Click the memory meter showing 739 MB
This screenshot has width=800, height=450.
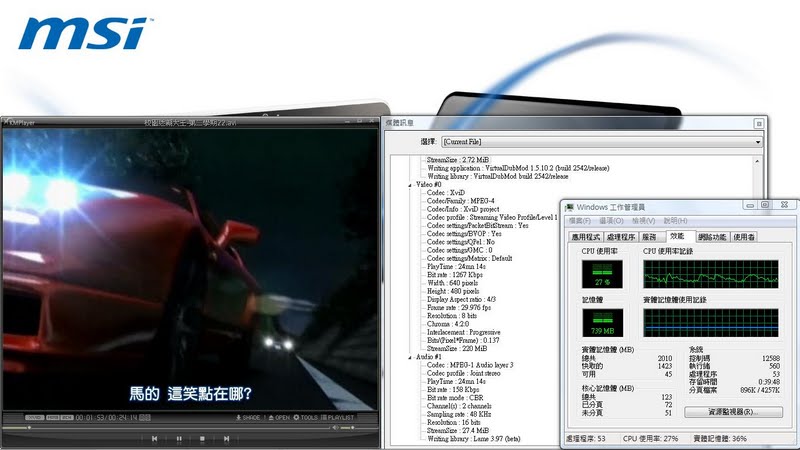click(603, 322)
